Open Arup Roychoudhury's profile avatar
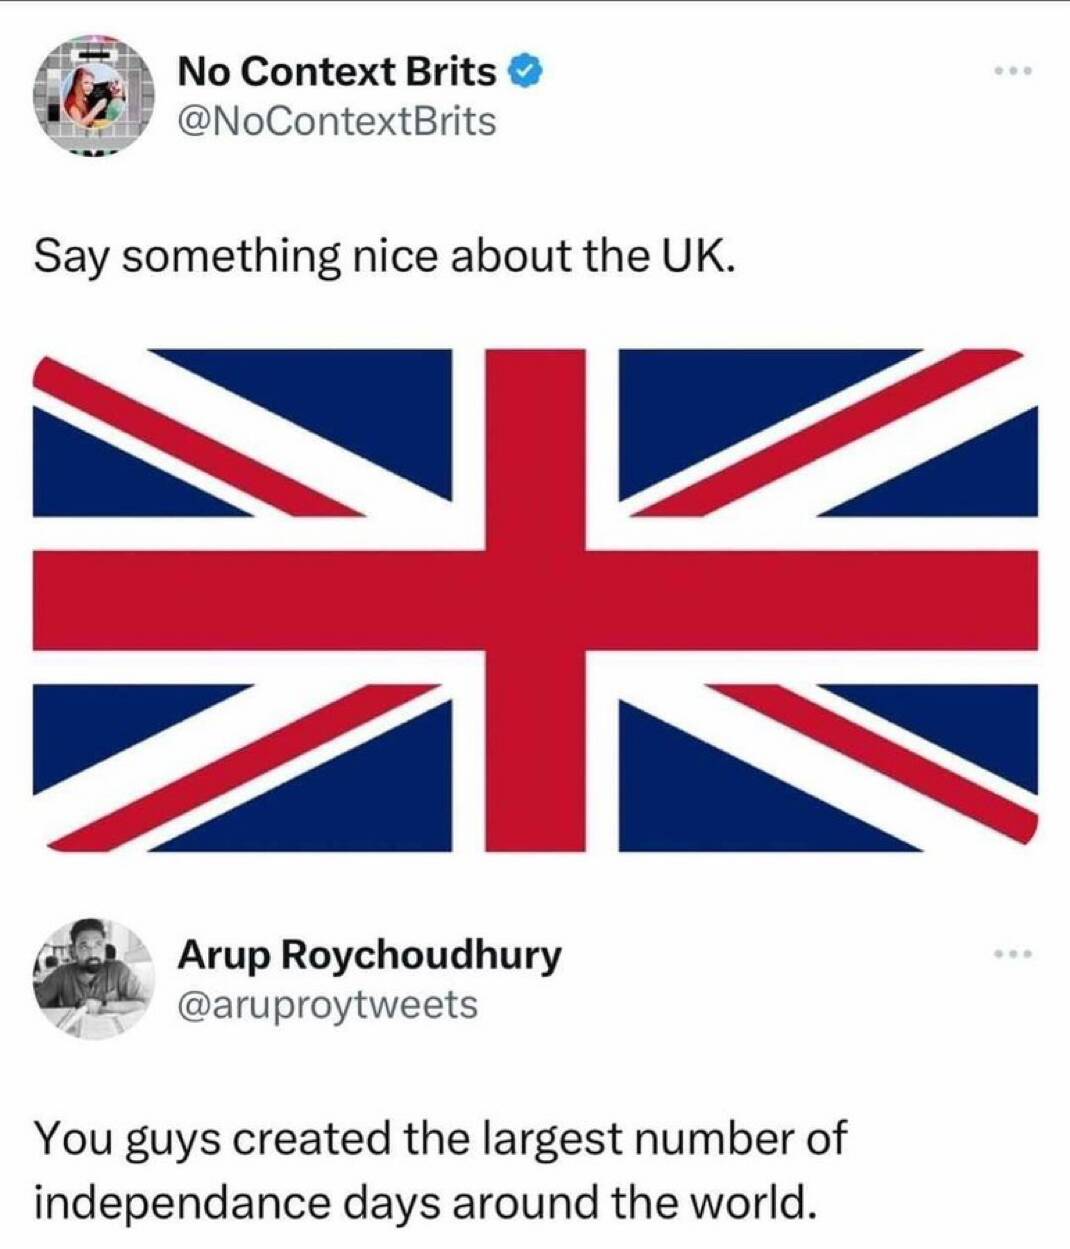Image resolution: width=1070 pixels, height=1249 pixels. pos(94,978)
